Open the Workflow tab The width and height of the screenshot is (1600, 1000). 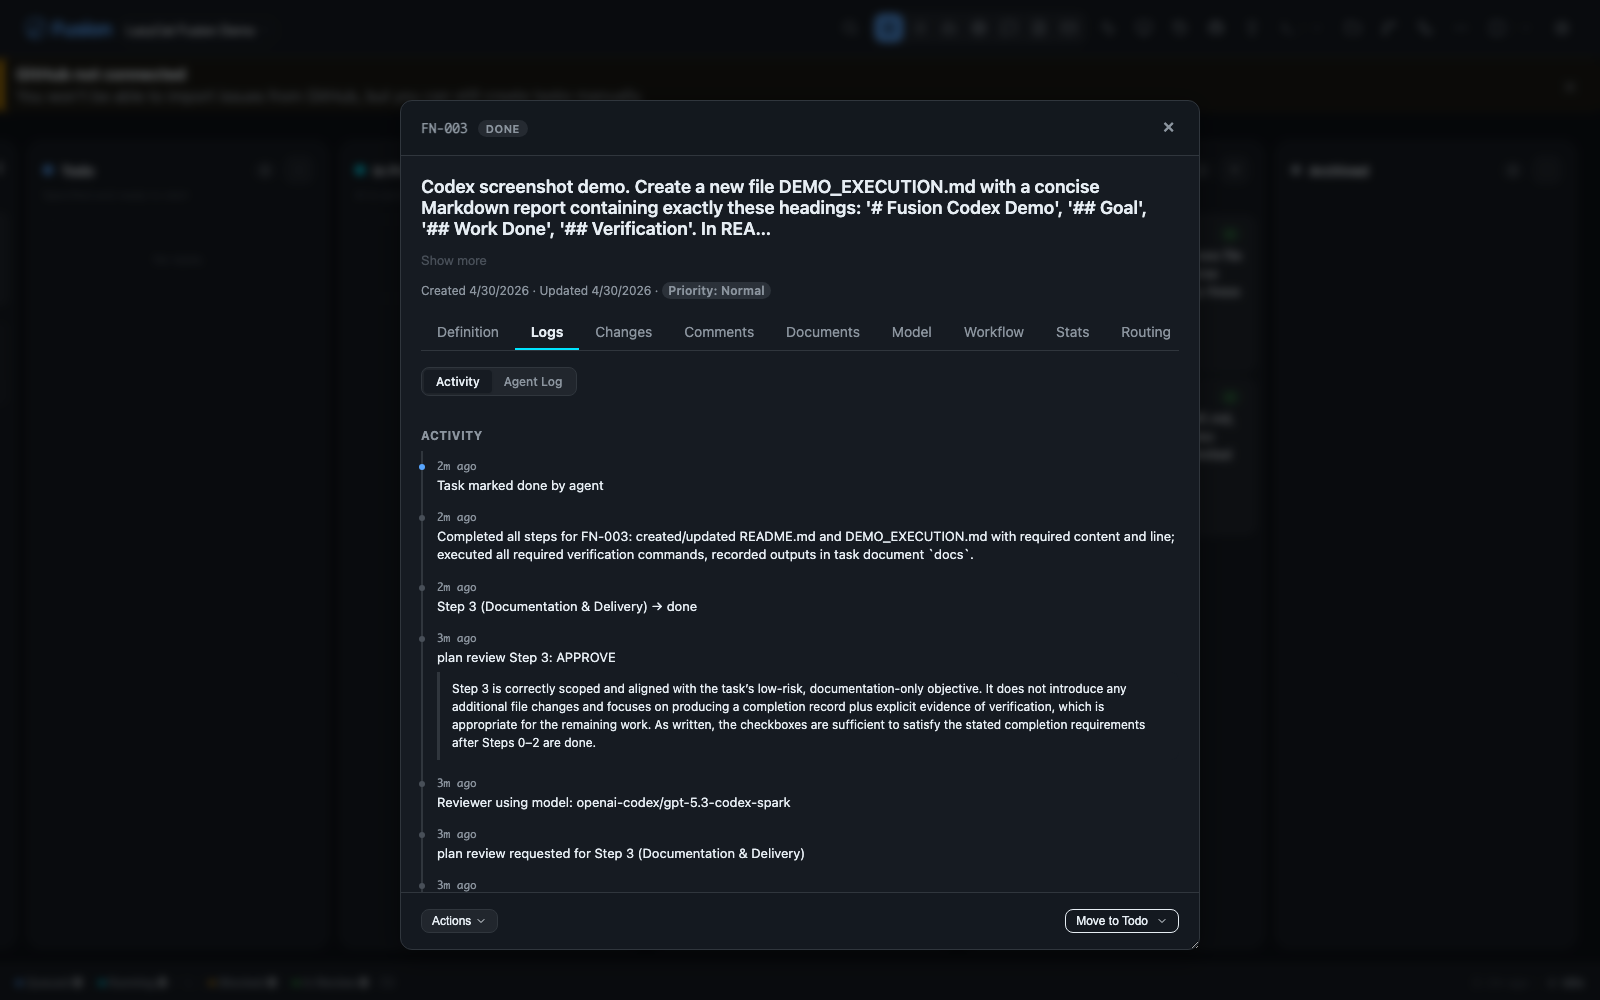[x=993, y=332]
